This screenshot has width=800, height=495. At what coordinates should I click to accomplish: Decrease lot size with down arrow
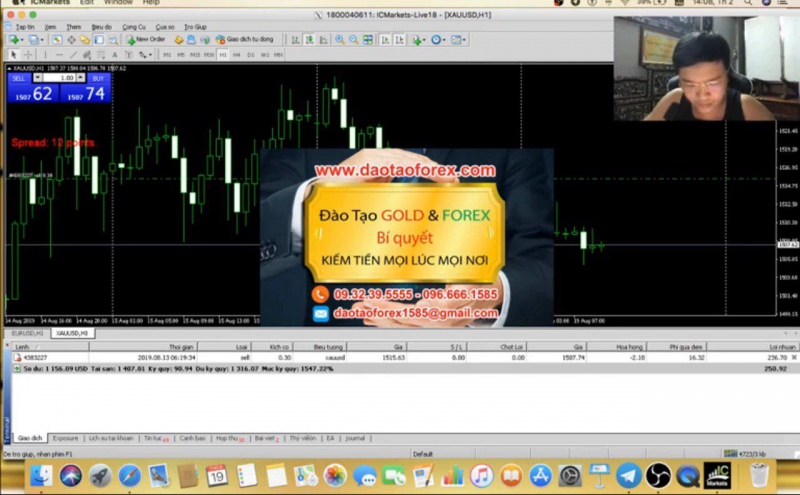[x=38, y=78]
